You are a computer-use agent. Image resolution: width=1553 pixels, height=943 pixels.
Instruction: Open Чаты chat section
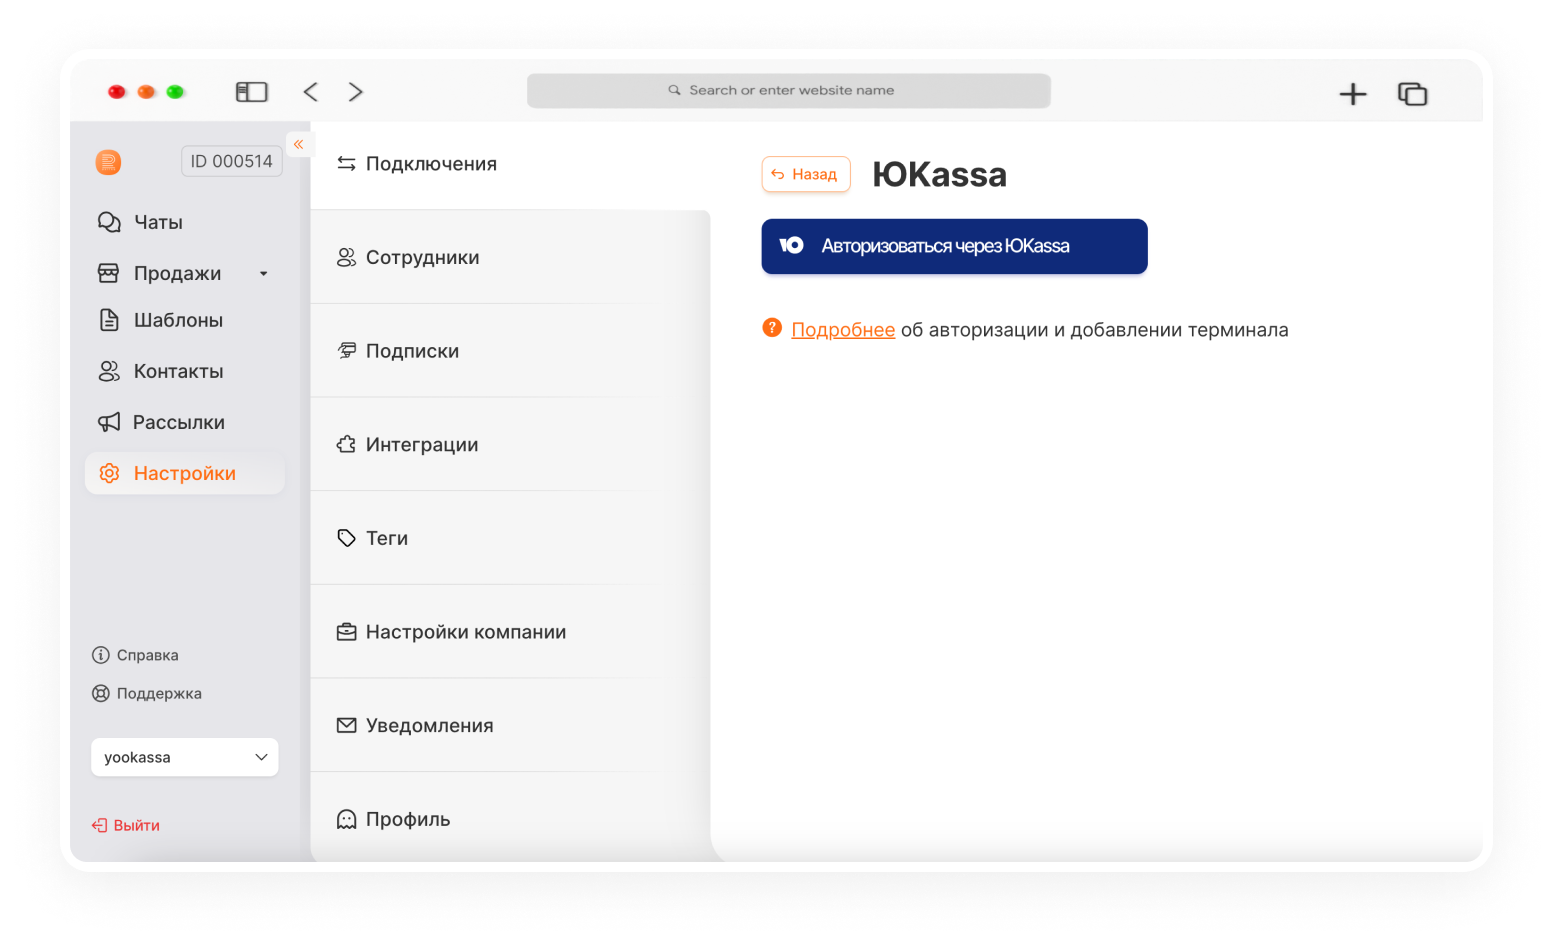click(158, 222)
